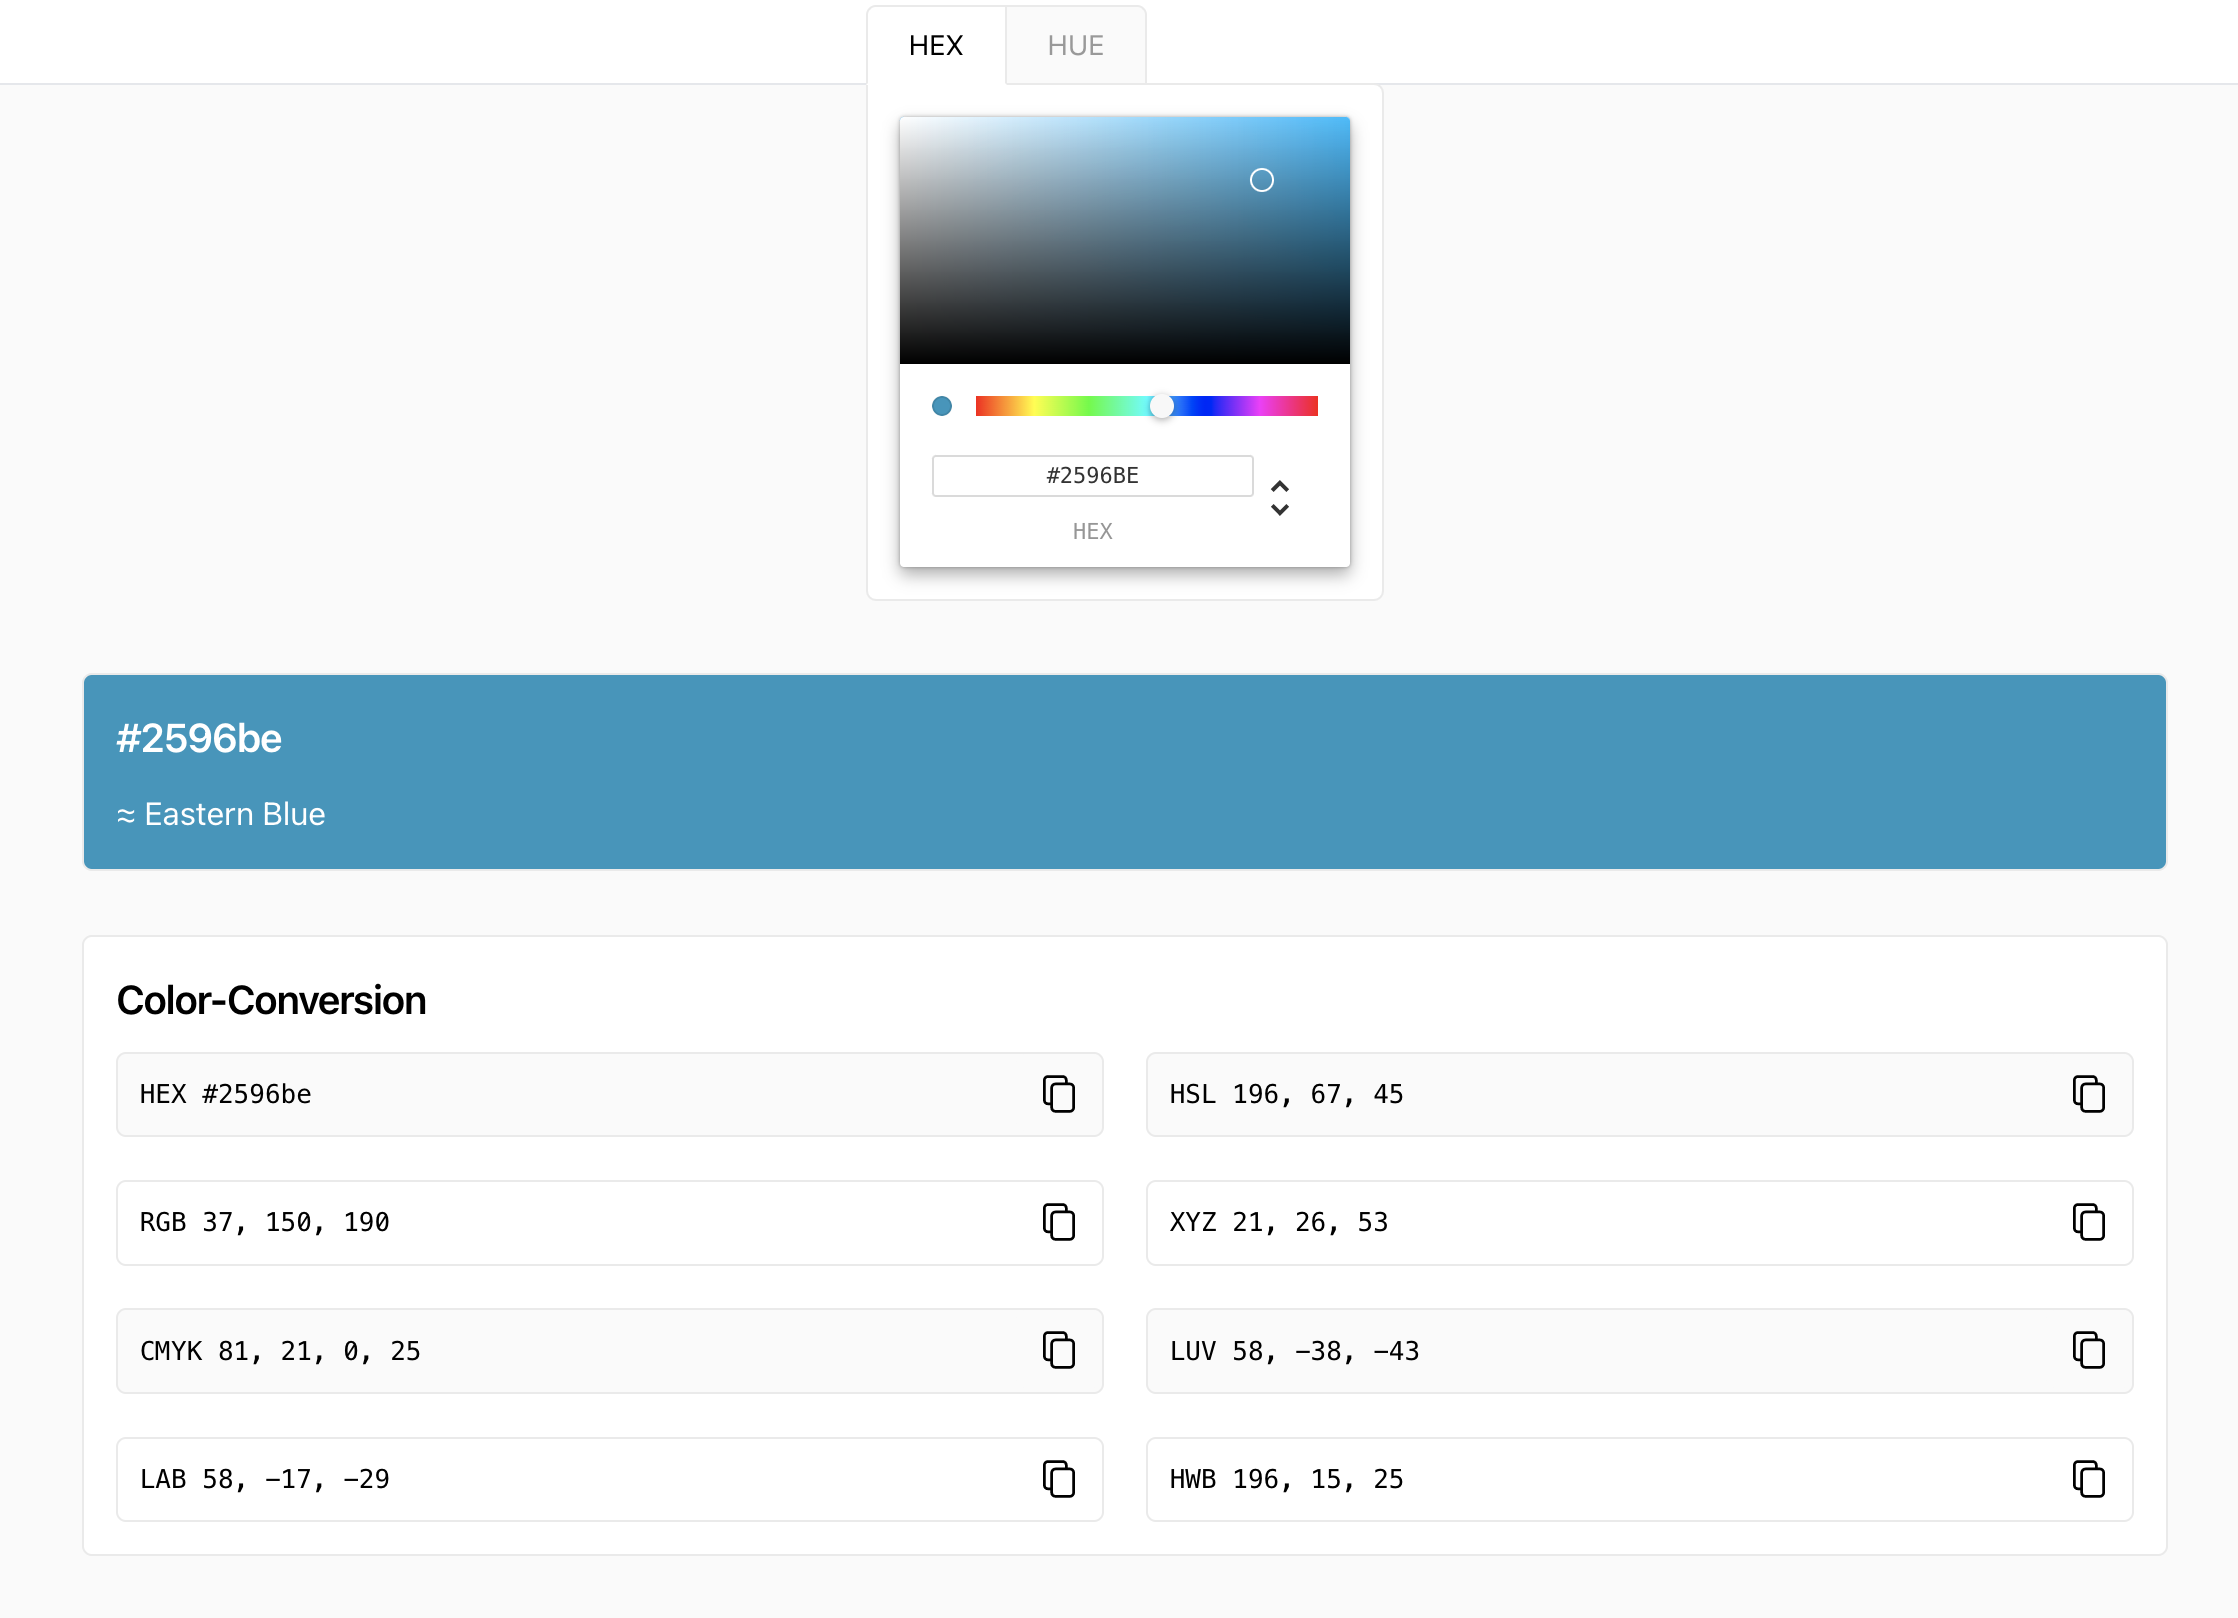Image resolution: width=2238 pixels, height=1618 pixels.
Task: Click the color picker canvas area
Action: (x=1124, y=240)
